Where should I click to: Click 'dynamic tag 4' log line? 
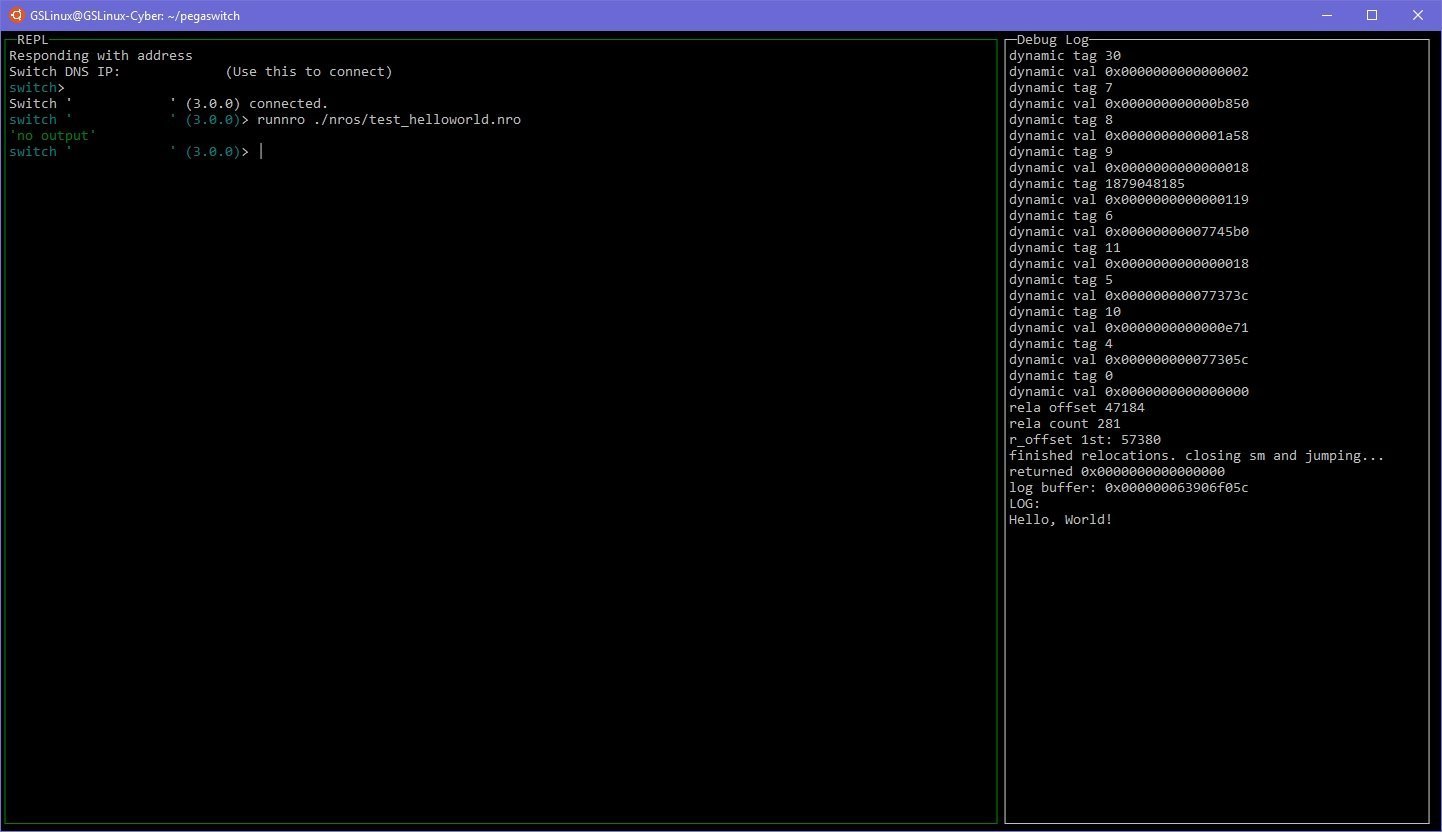[x=1061, y=344]
